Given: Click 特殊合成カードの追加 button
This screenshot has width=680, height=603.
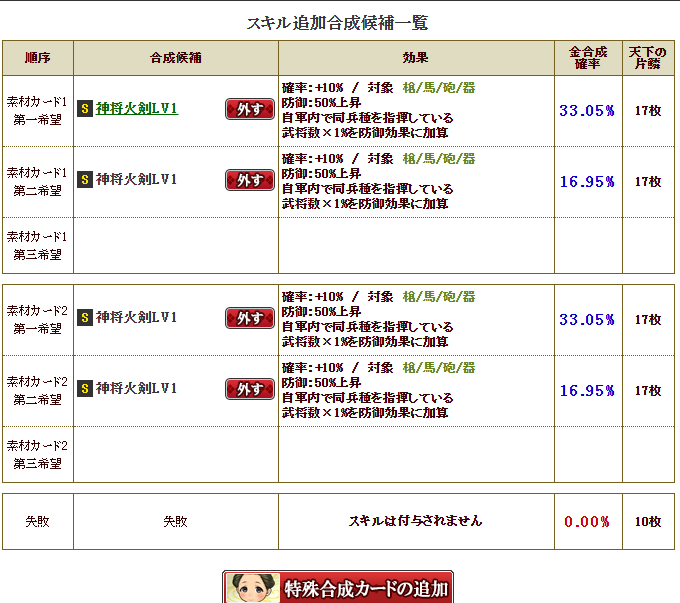Looking at the screenshot, I should pos(338,587).
